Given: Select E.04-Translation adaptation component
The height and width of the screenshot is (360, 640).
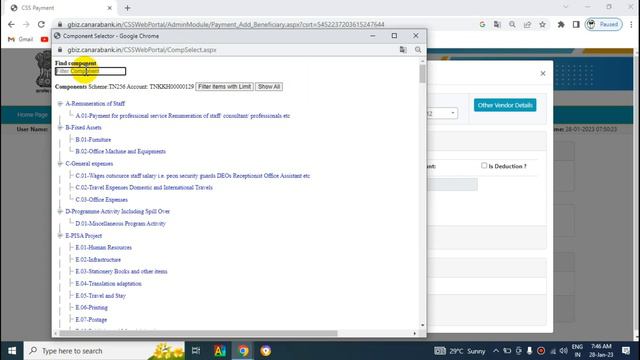Looking at the screenshot, I should (109, 284).
